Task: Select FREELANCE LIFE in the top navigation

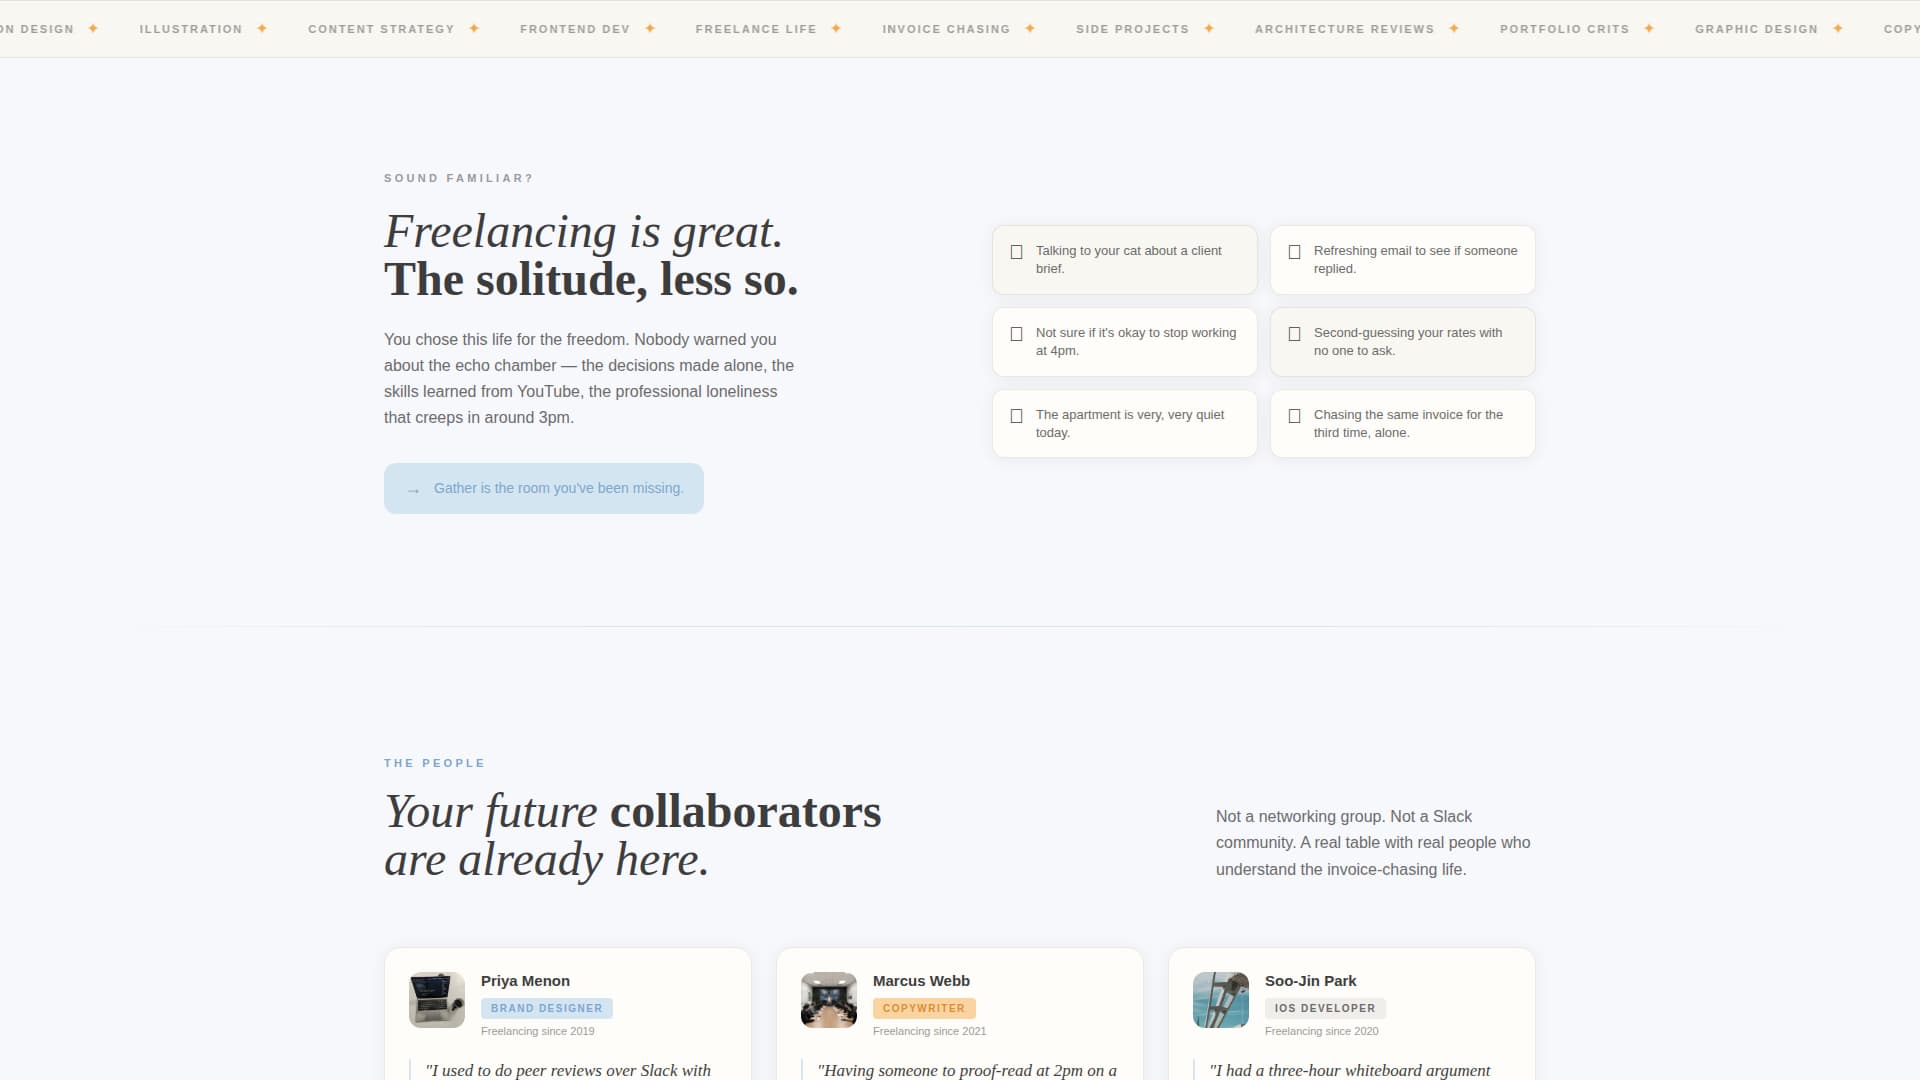Action: click(756, 29)
